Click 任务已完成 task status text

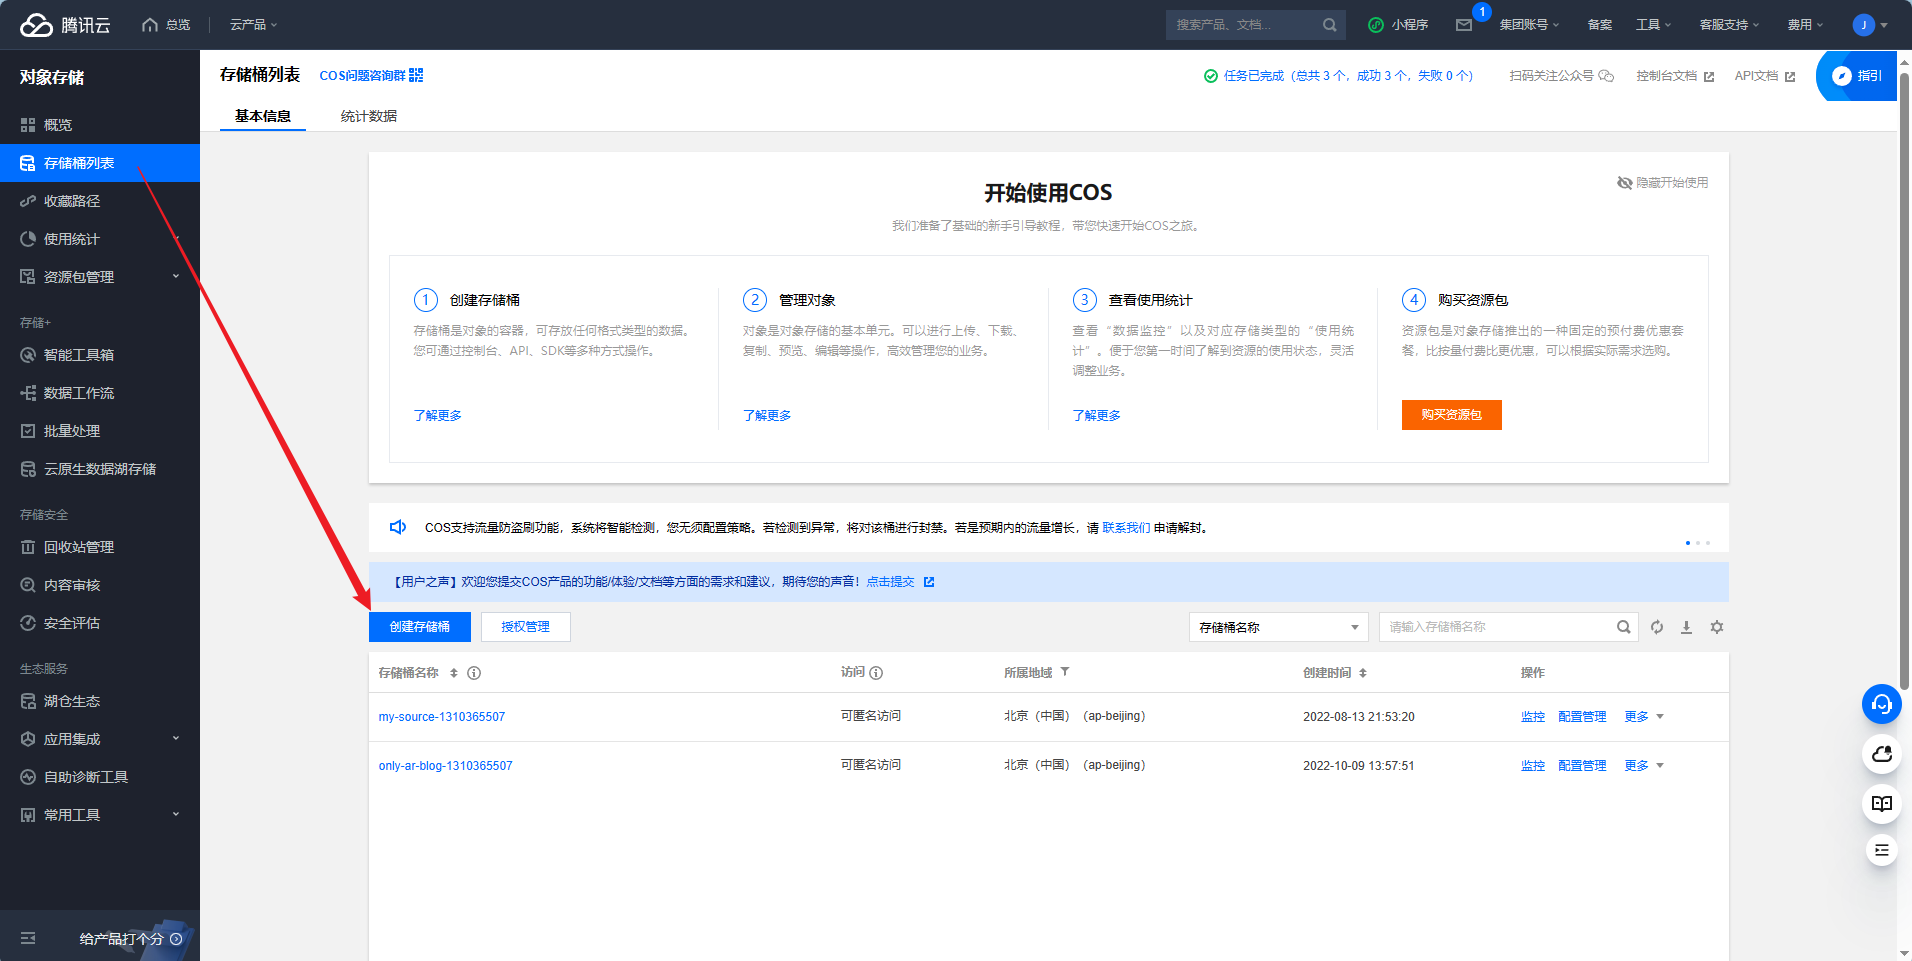(x=1338, y=76)
